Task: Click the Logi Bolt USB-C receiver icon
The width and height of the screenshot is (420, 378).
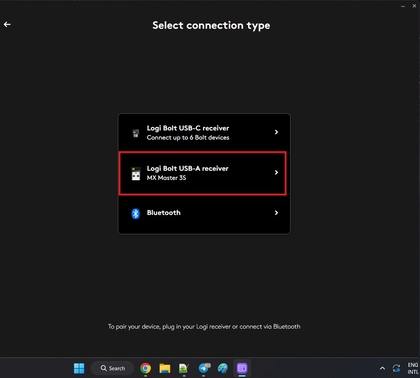Action: click(136, 133)
